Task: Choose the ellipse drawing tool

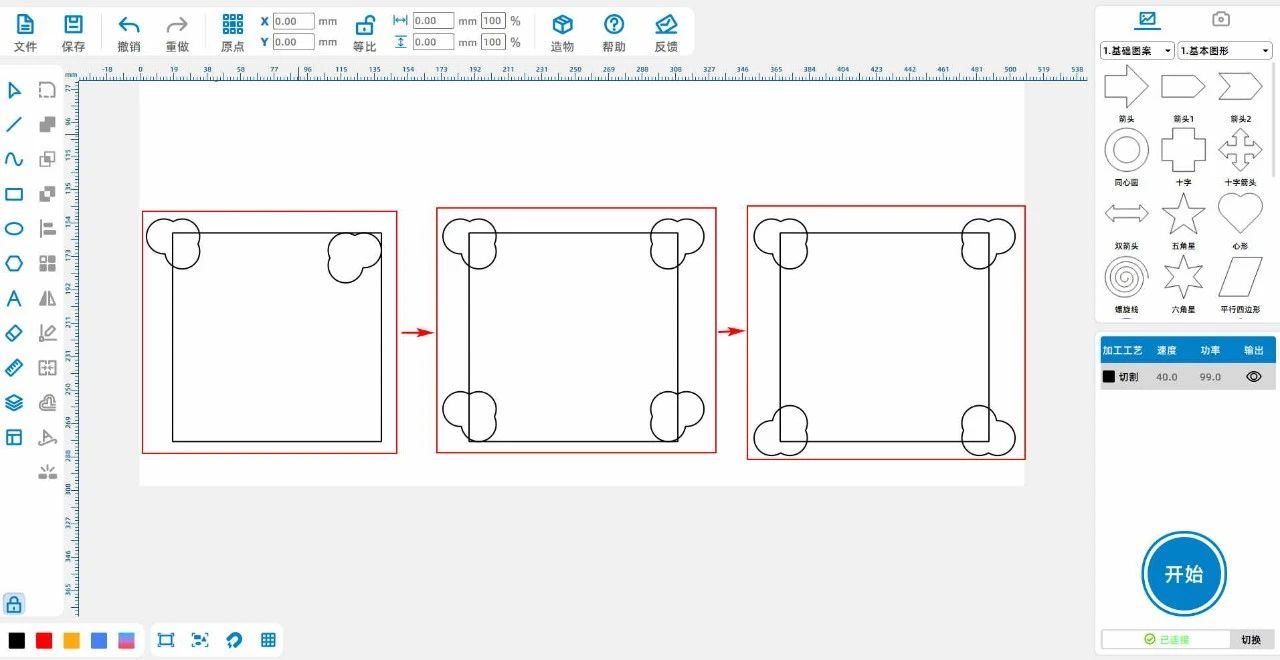Action: pyautogui.click(x=14, y=229)
